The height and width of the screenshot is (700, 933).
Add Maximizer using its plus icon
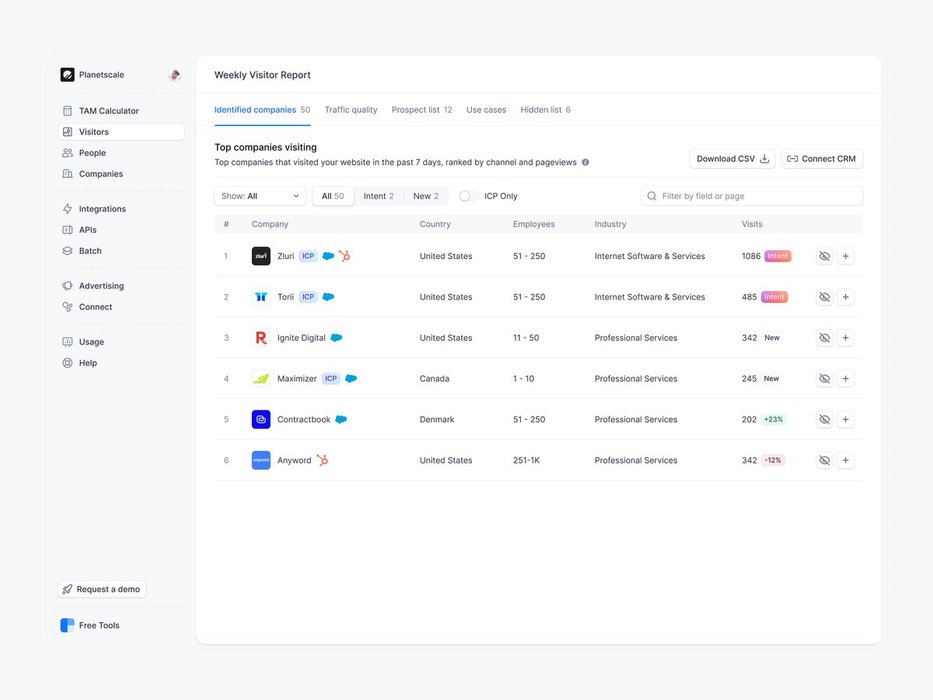pos(845,379)
